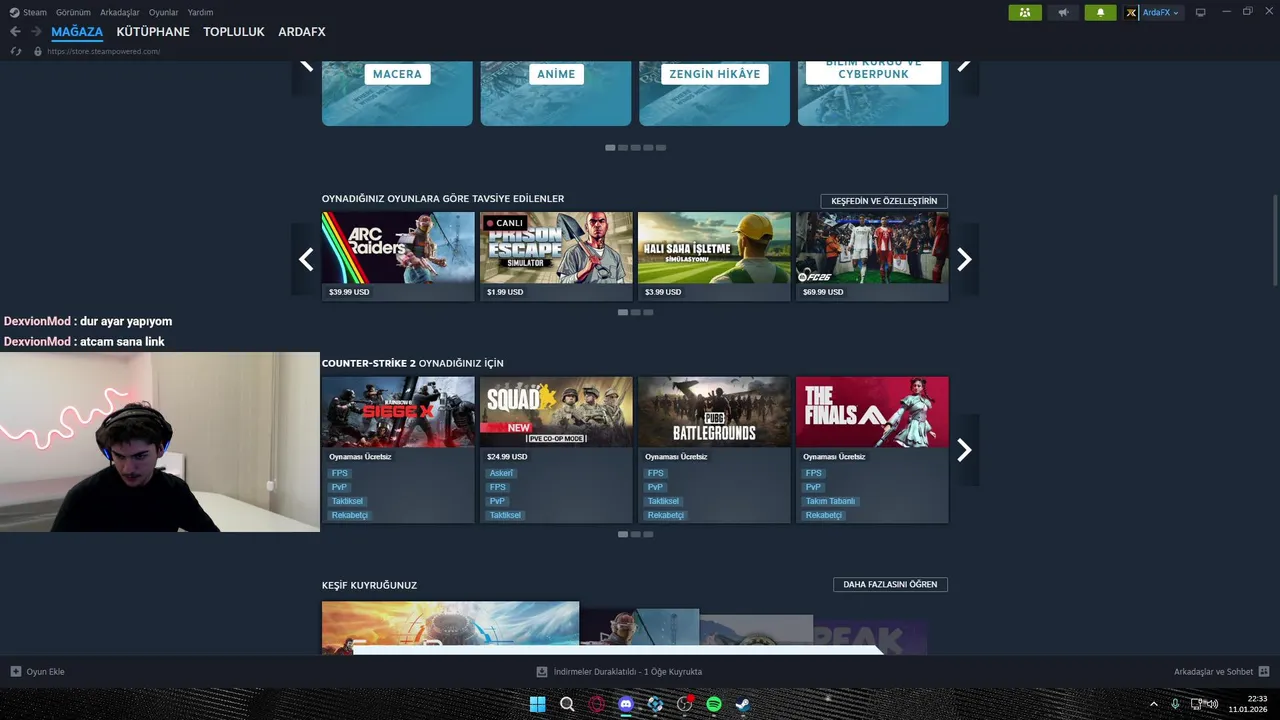Go forward with the navigation arrow

coord(36,32)
